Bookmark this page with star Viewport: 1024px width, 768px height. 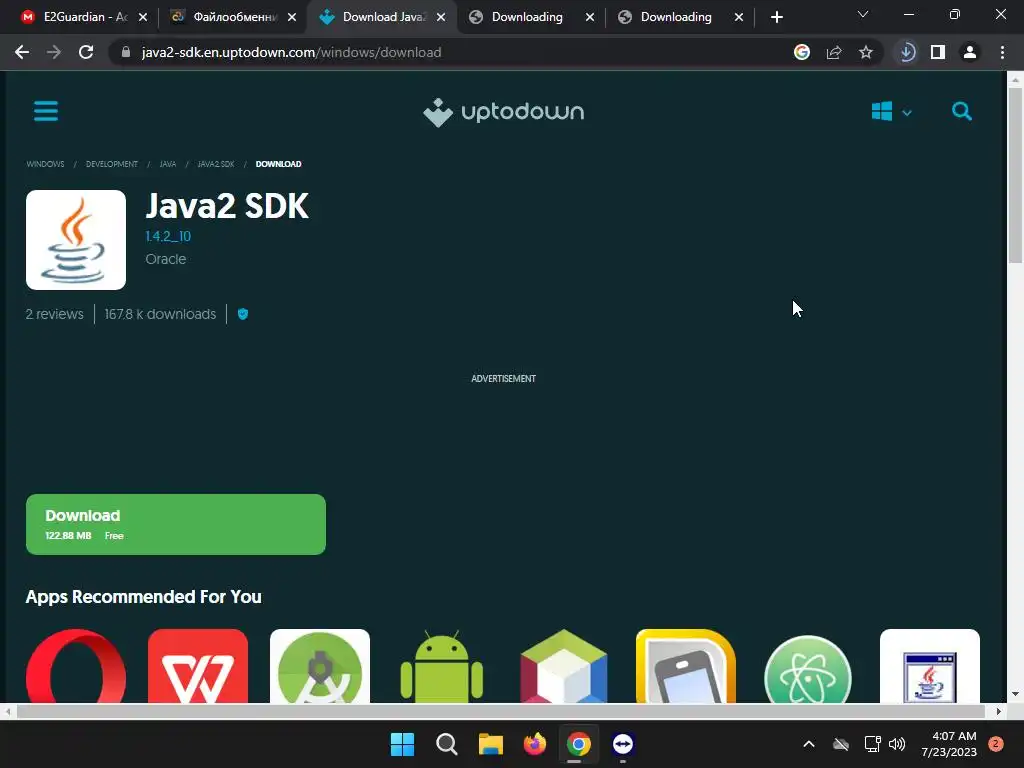[866, 52]
